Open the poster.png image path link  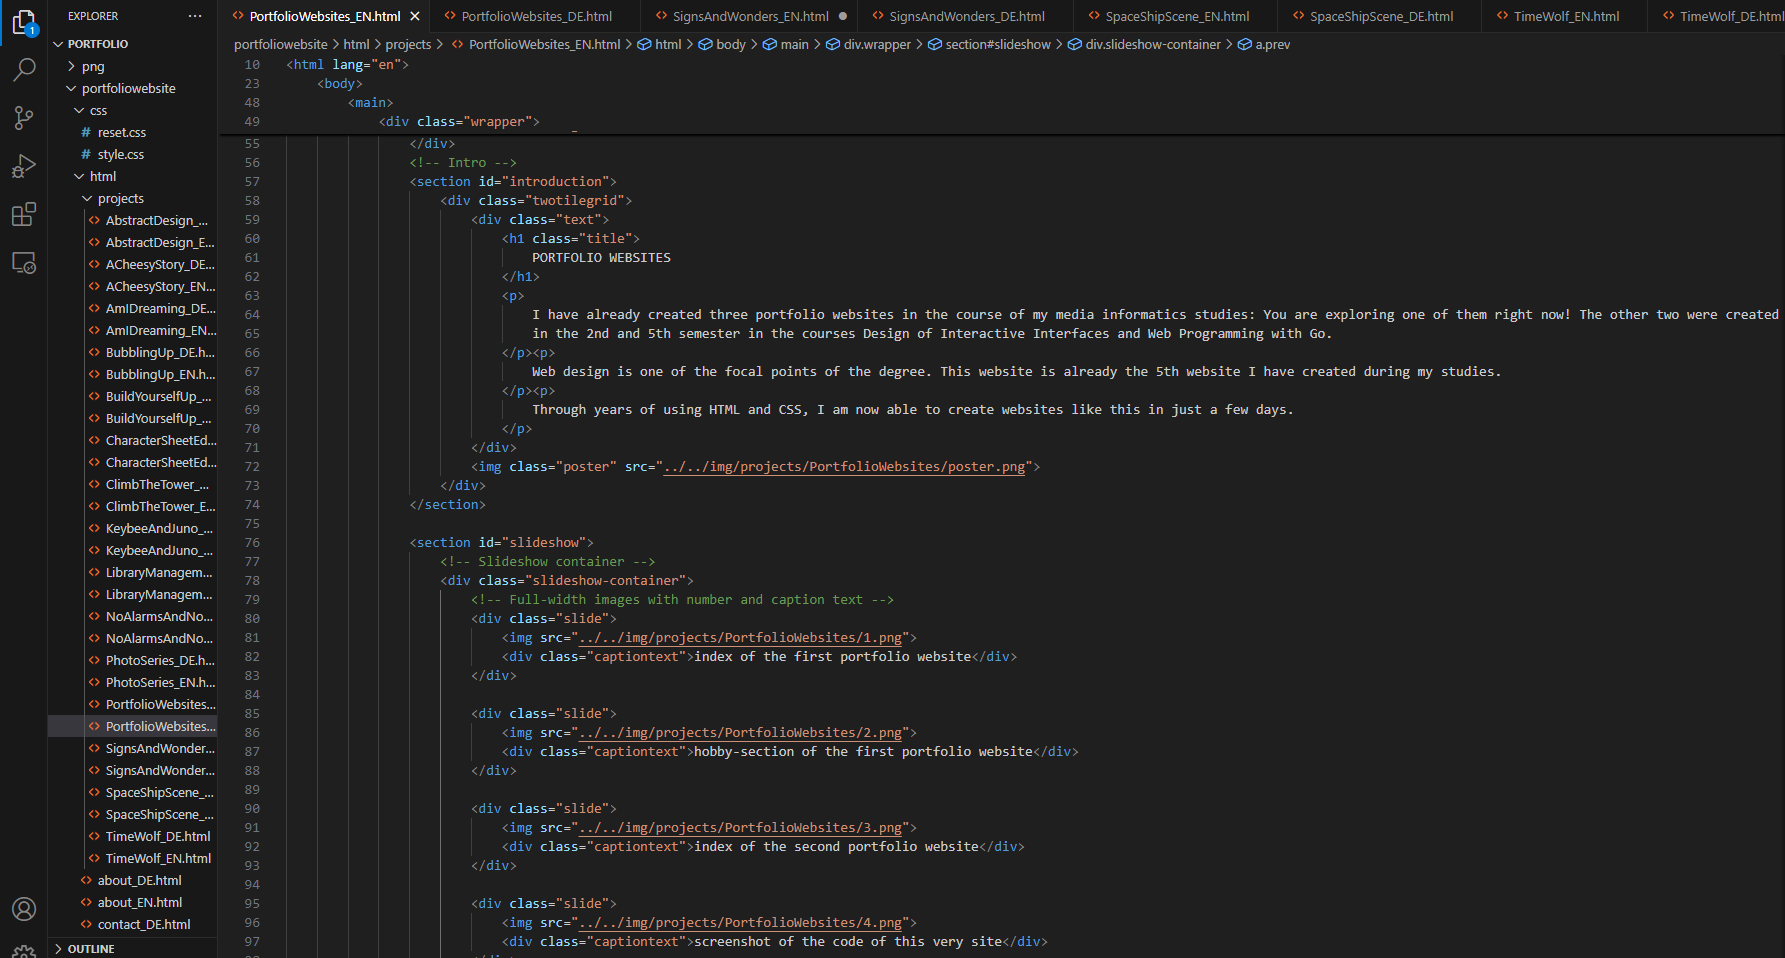[x=844, y=467]
